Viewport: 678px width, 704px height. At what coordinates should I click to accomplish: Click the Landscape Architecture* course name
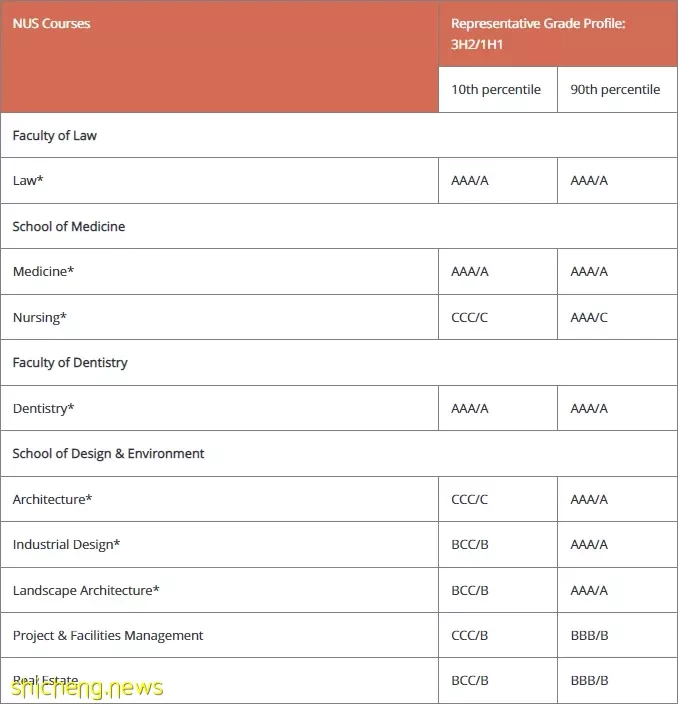[86, 590]
